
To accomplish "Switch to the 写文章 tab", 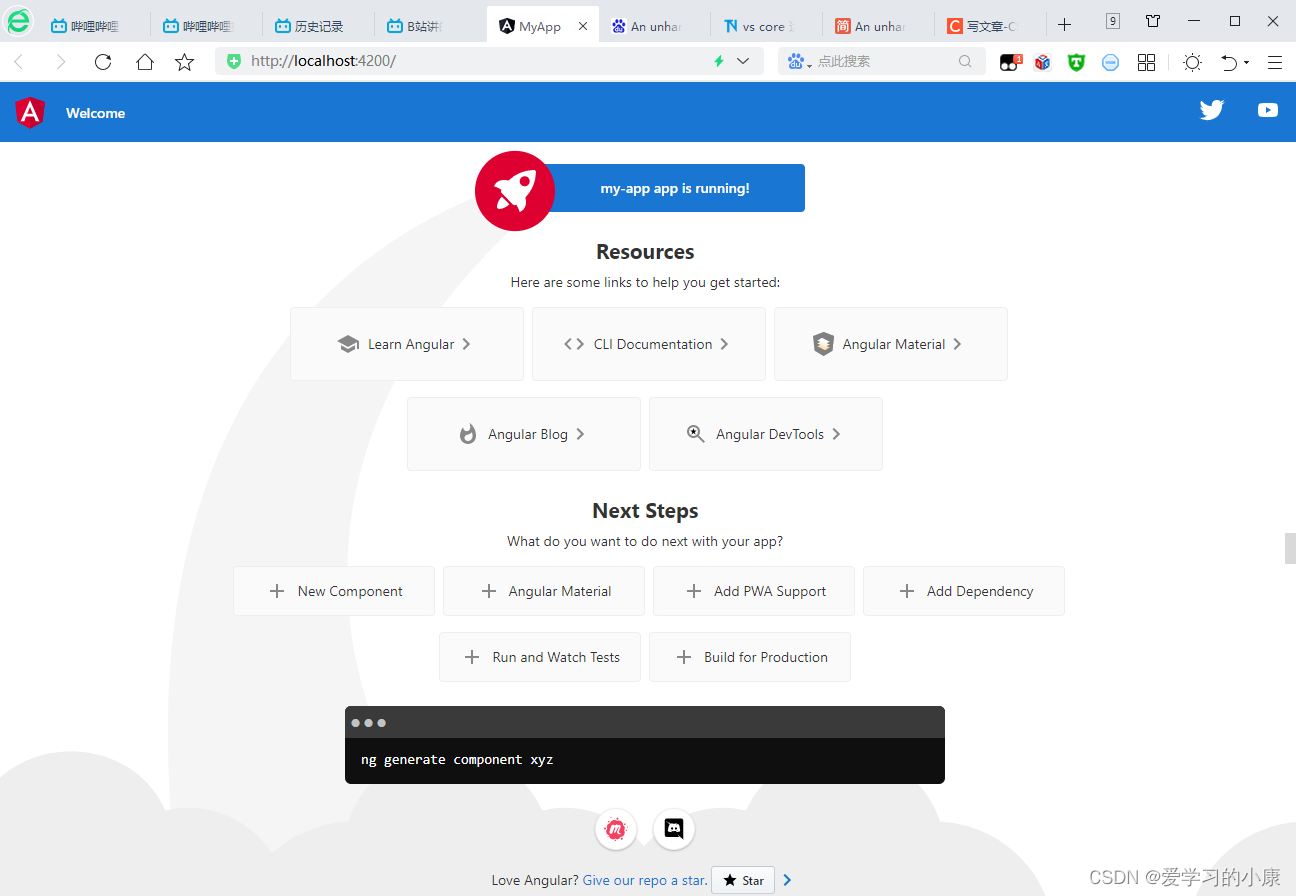I will pyautogui.click(x=990, y=26).
